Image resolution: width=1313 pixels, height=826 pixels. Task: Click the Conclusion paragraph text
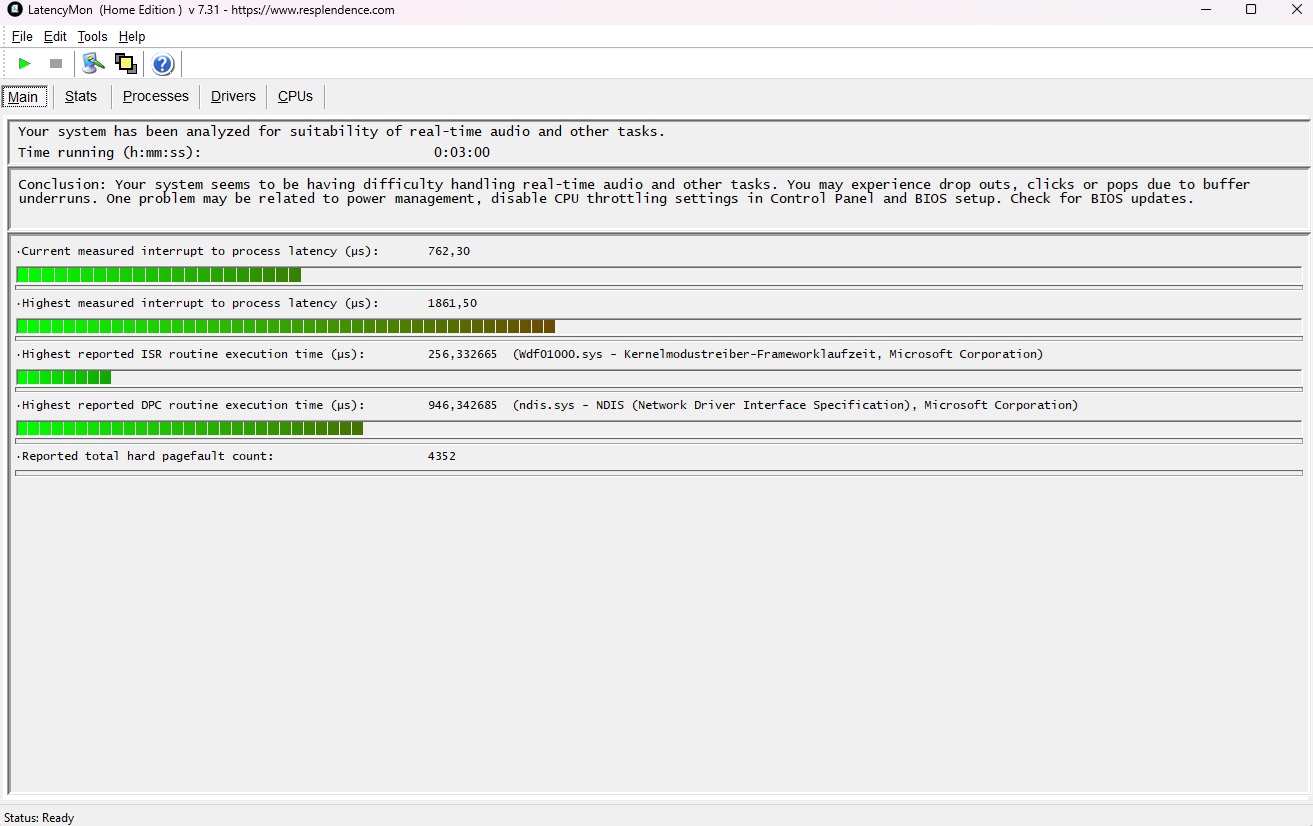click(634, 191)
